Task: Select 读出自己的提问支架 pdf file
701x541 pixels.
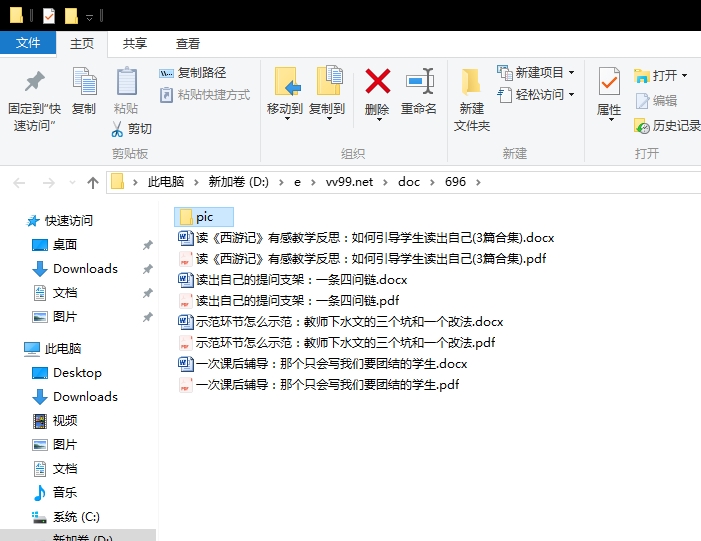Action: tap(289, 301)
